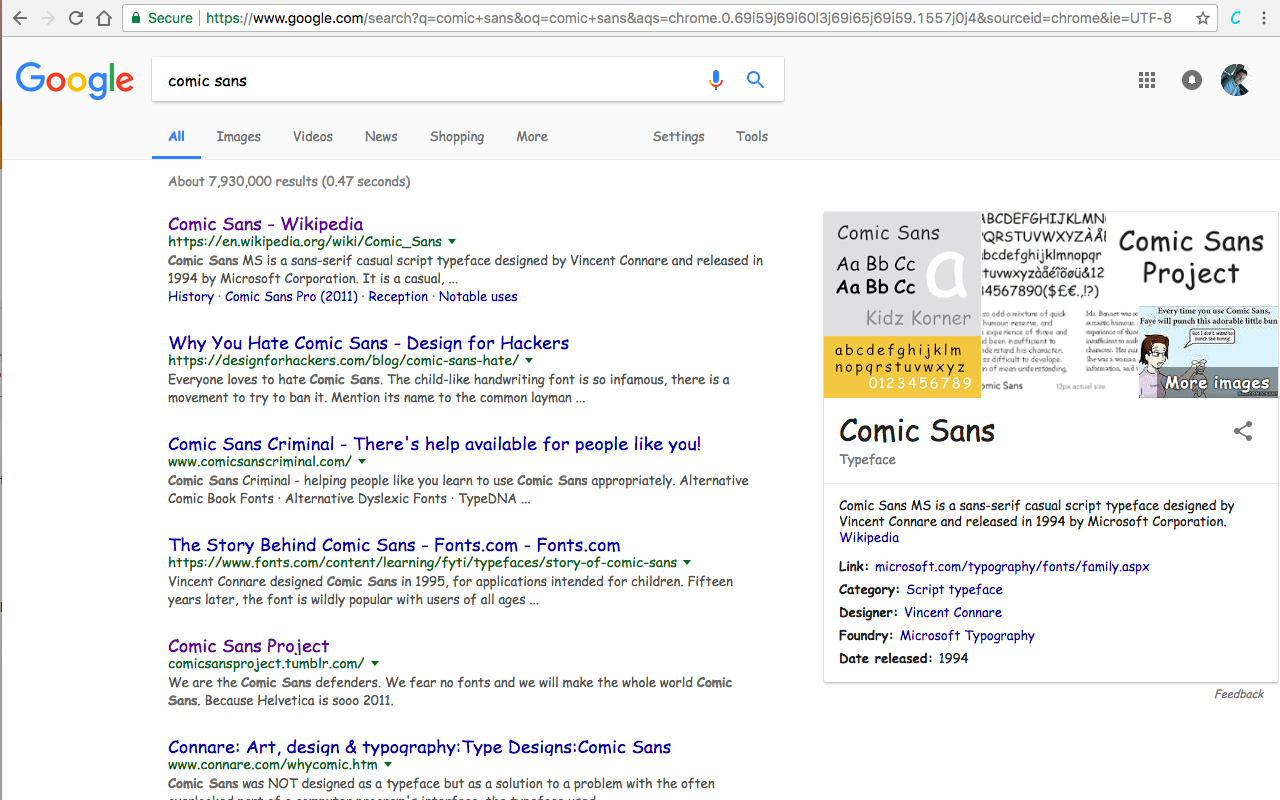Click the Script typeface category link
1280x800 pixels.
(x=955, y=590)
